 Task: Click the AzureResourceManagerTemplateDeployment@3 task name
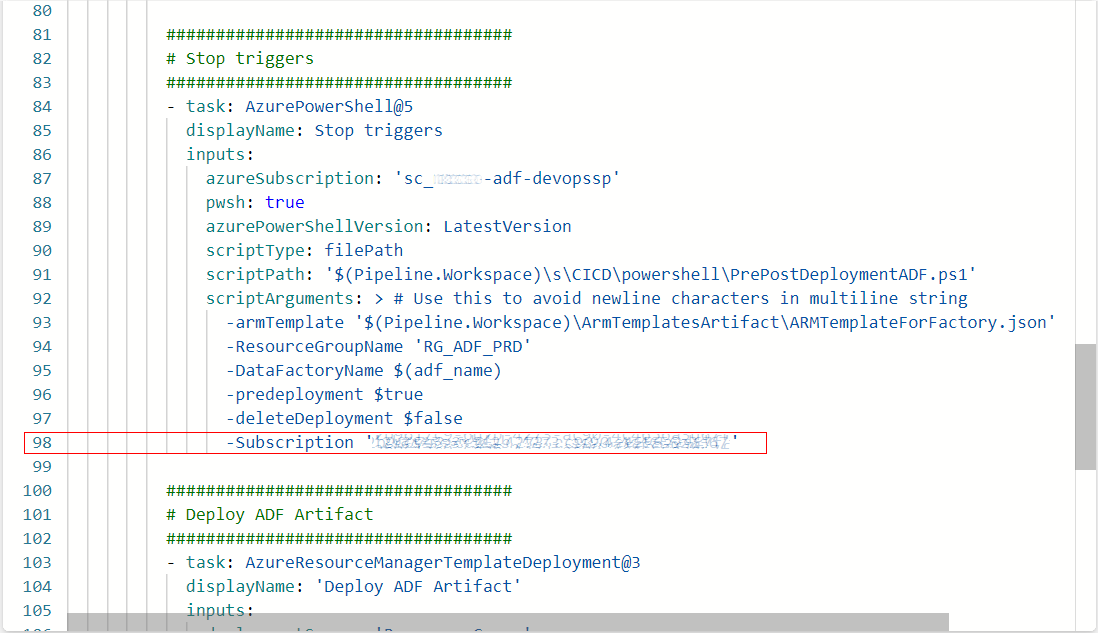[444, 562]
